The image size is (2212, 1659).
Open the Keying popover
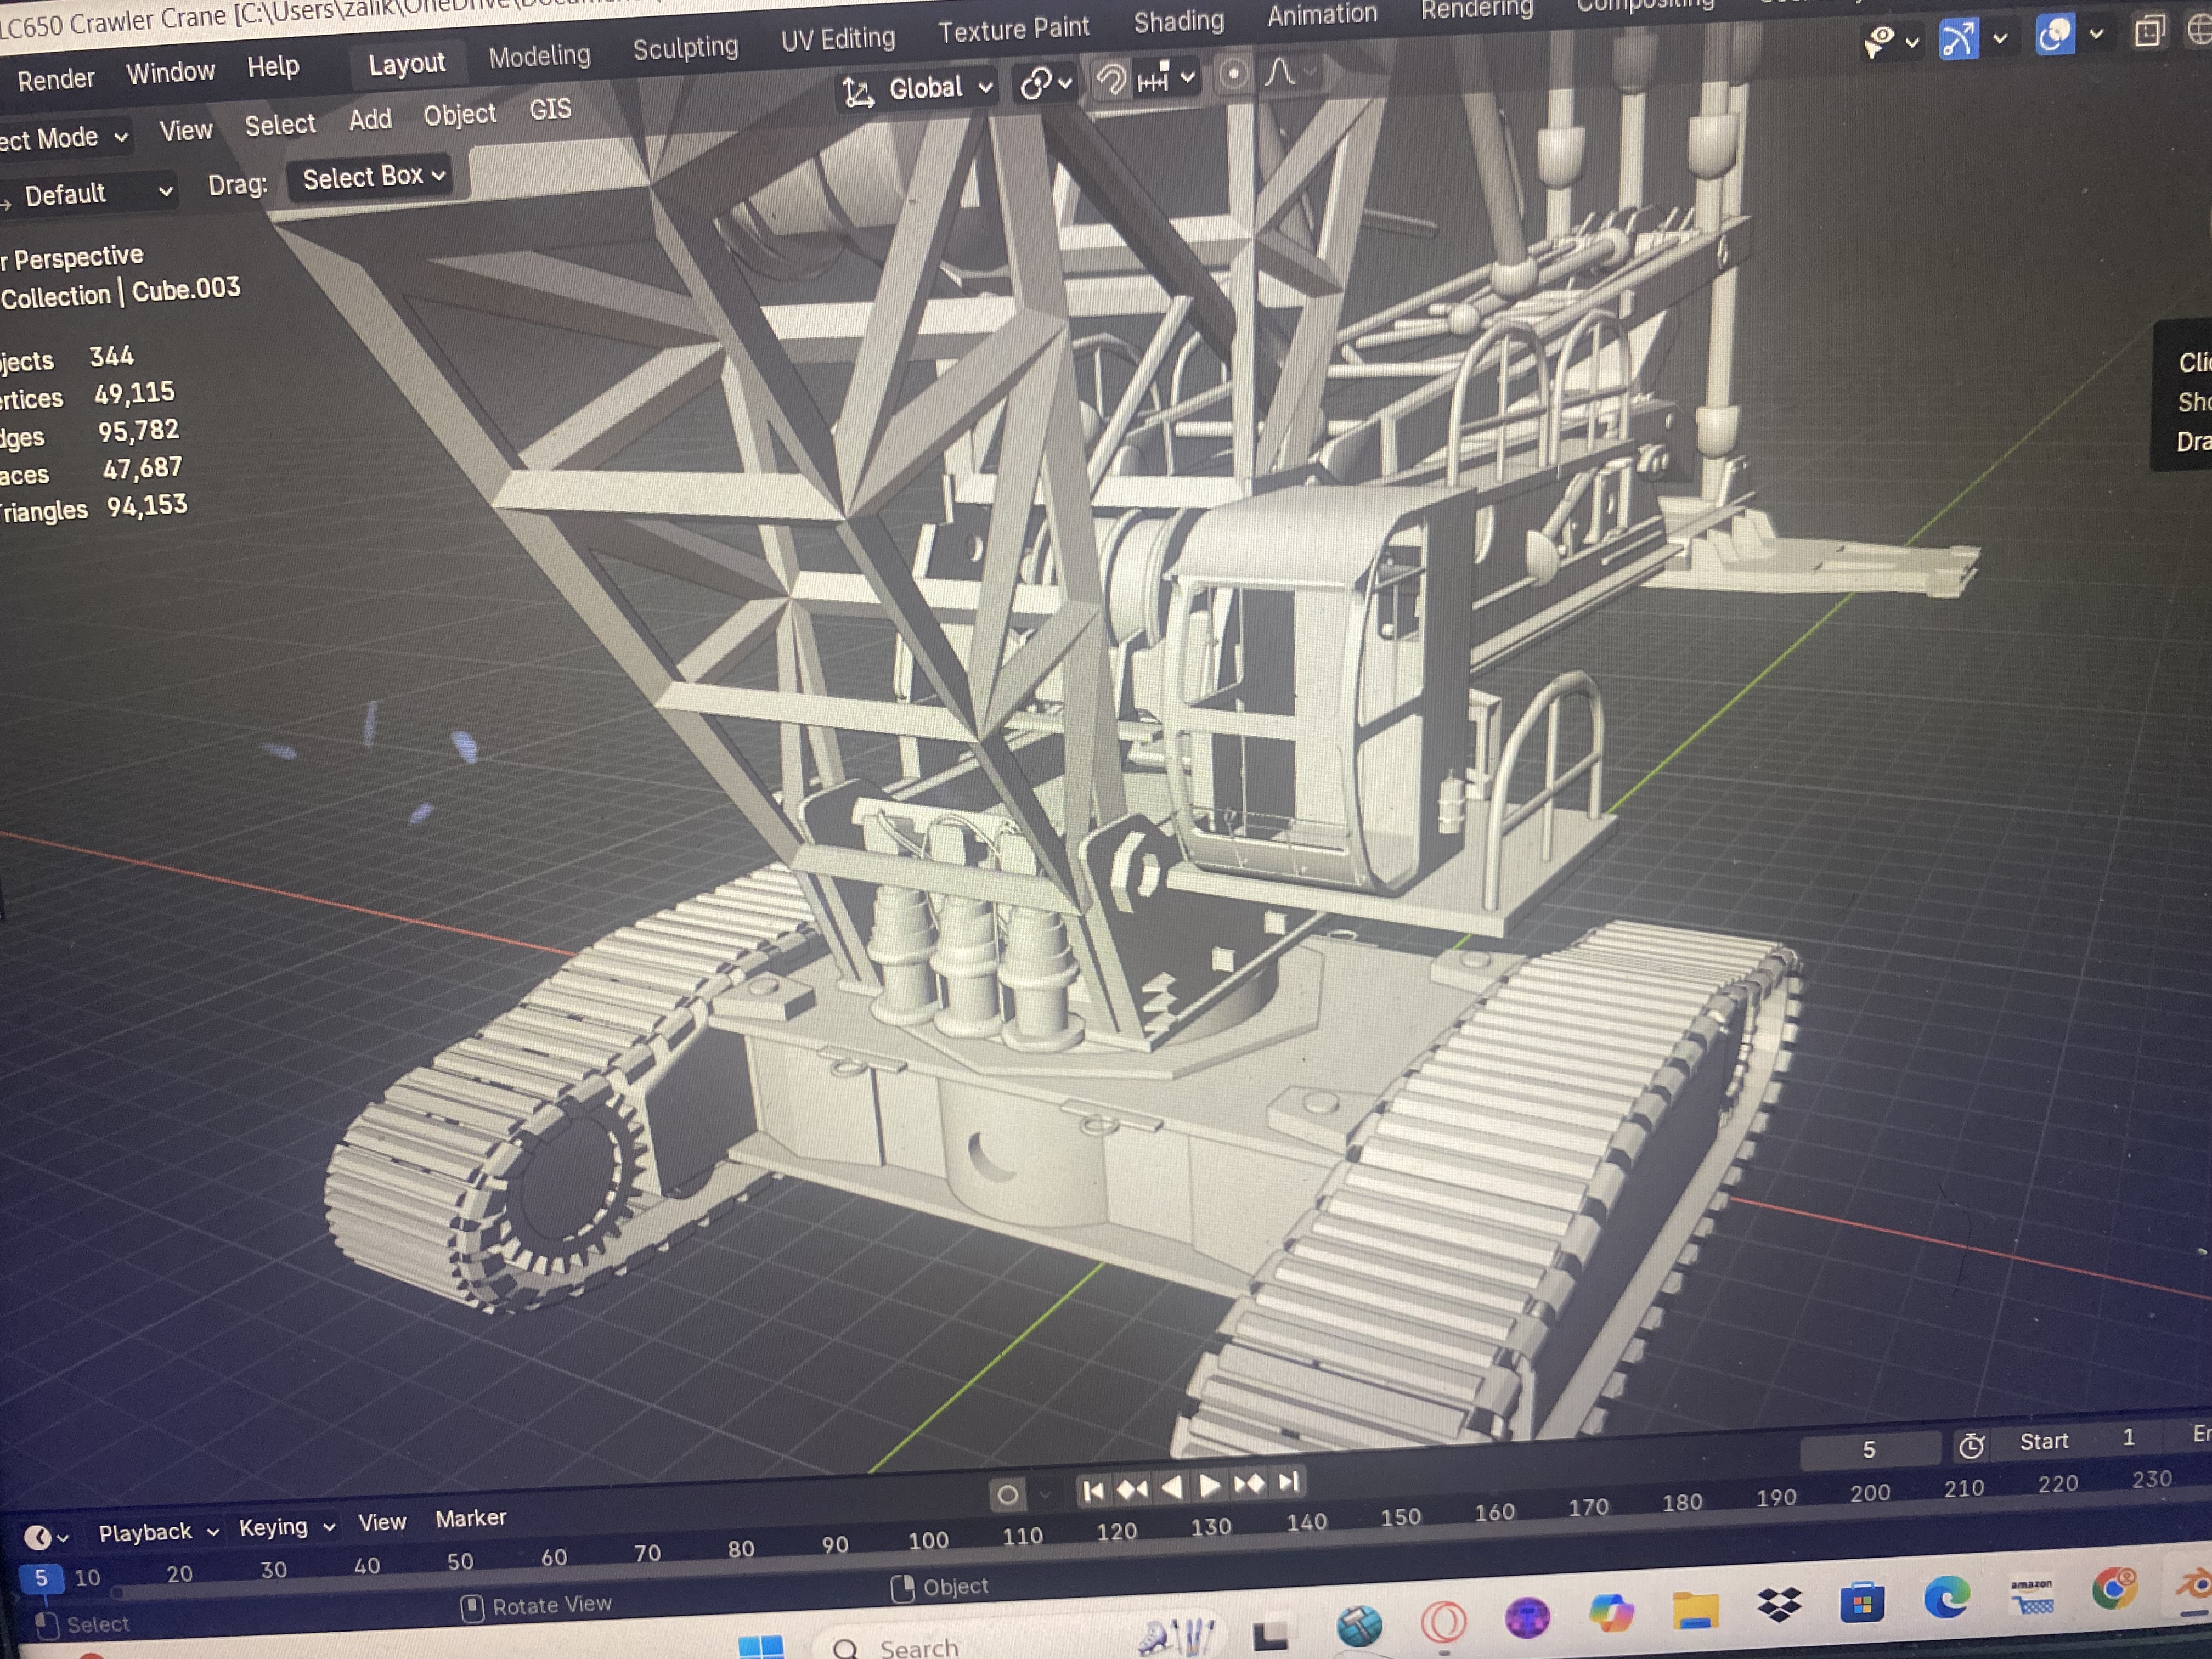pos(286,1526)
